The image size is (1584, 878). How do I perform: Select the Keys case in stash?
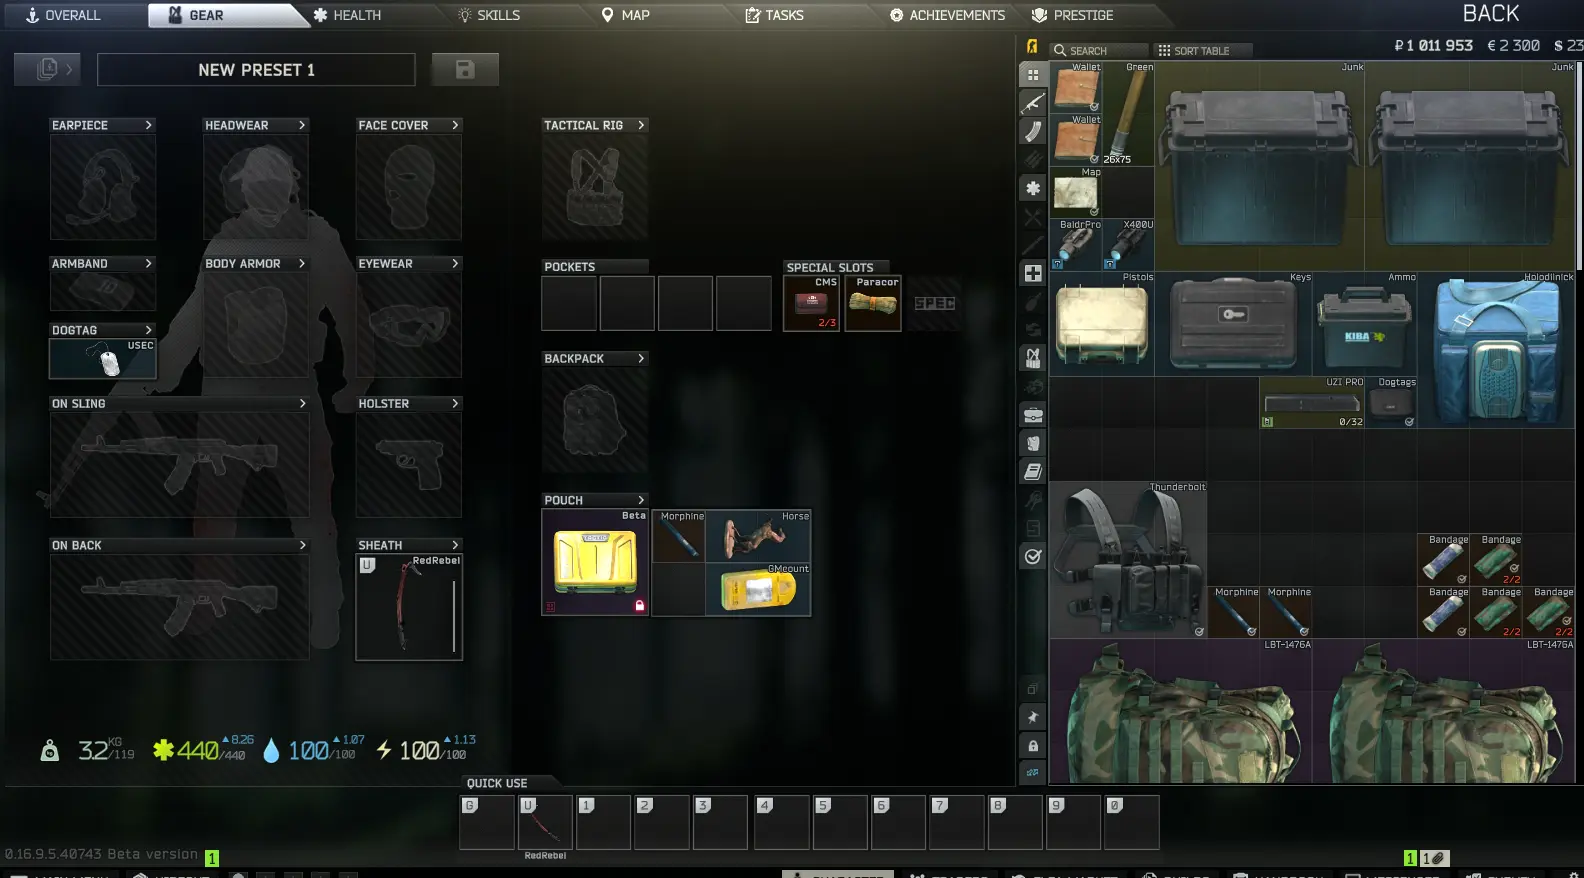(x=1234, y=324)
